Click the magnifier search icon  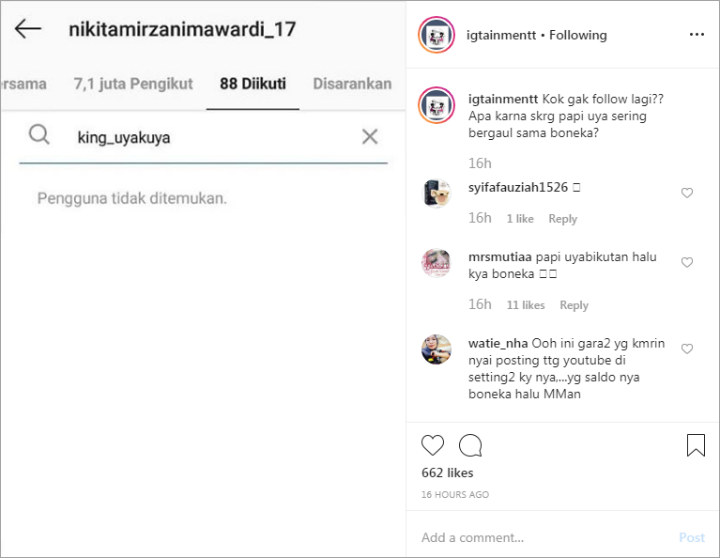coord(39,135)
